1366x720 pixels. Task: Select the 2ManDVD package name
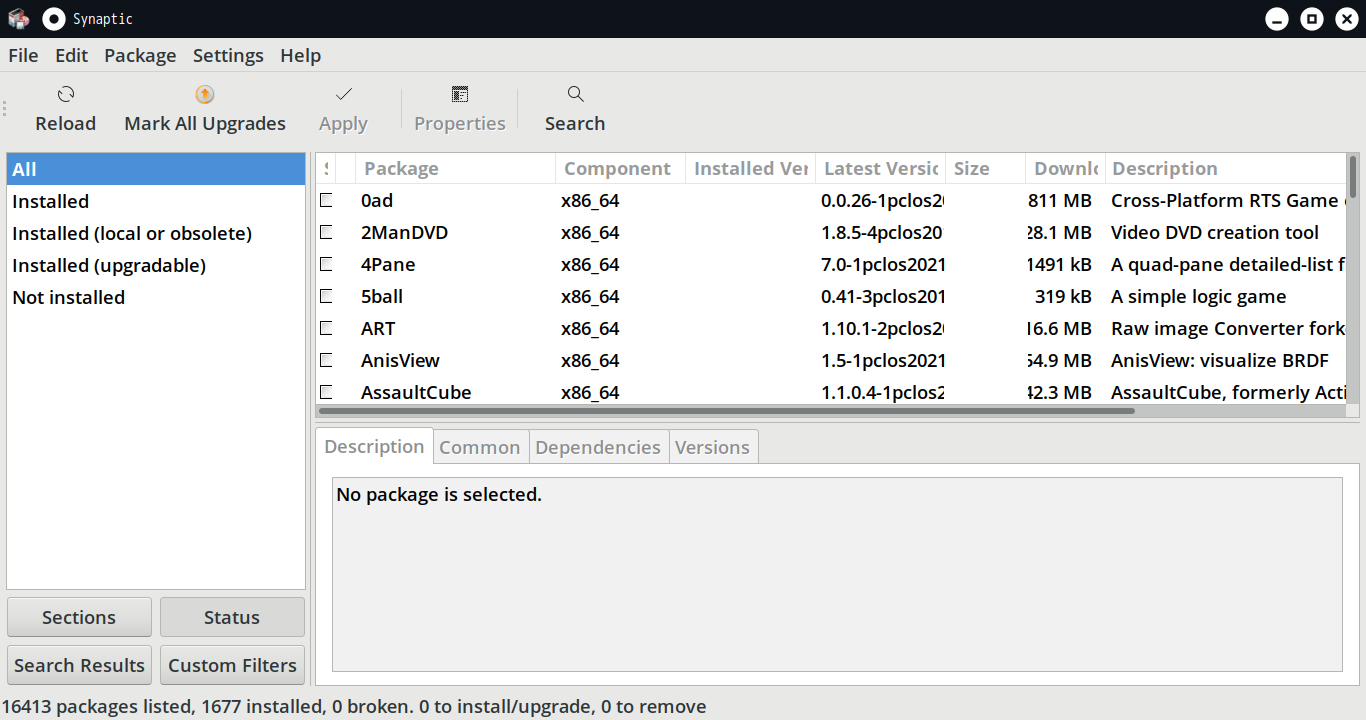click(404, 232)
